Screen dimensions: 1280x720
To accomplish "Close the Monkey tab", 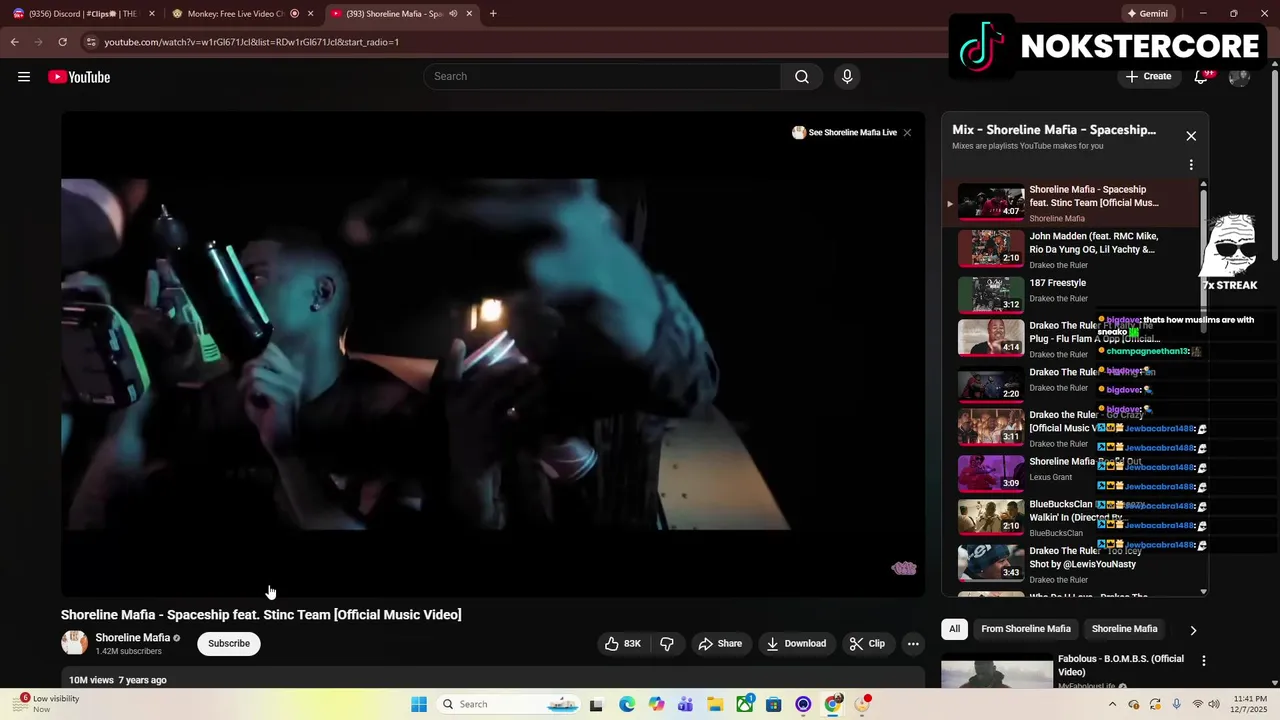I will 310,14.
